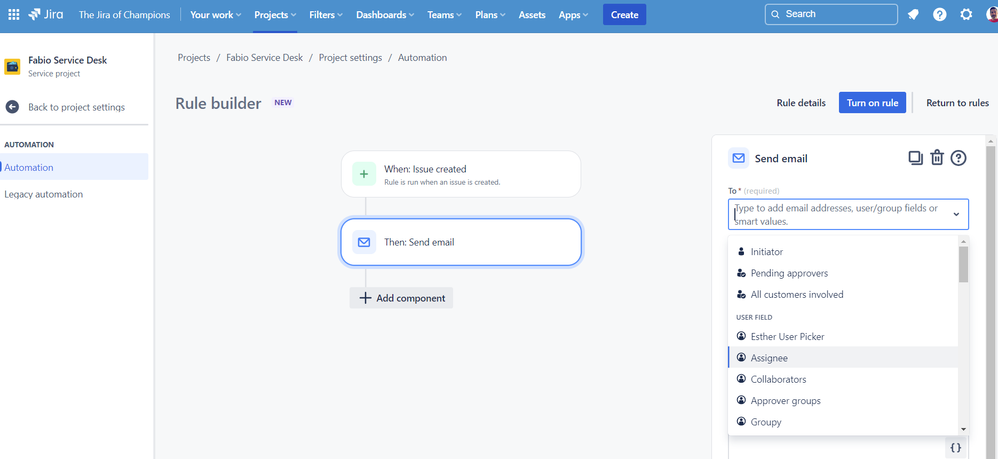The image size is (998, 459).
Task: Click the green plus trigger icon
Action: (364, 174)
